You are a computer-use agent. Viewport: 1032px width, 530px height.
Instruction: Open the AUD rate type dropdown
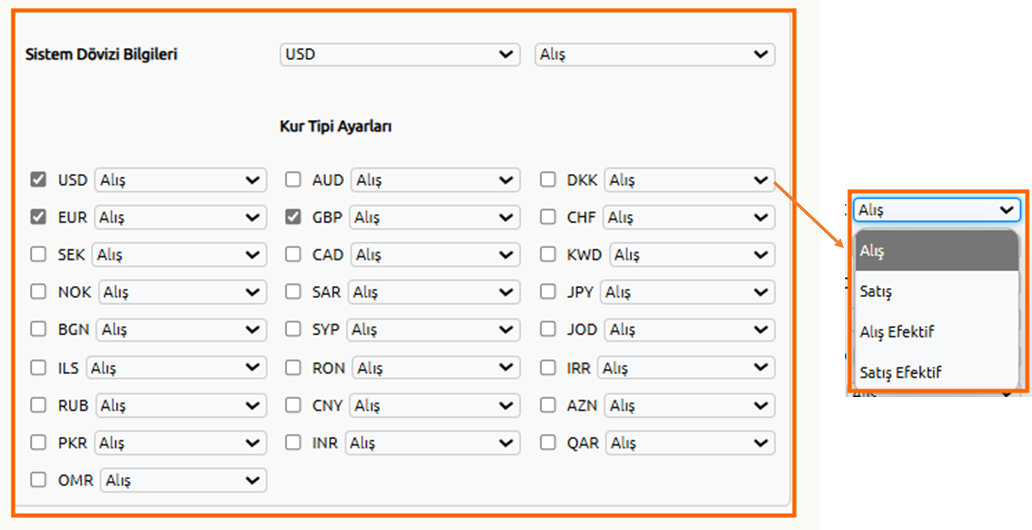click(x=435, y=180)
